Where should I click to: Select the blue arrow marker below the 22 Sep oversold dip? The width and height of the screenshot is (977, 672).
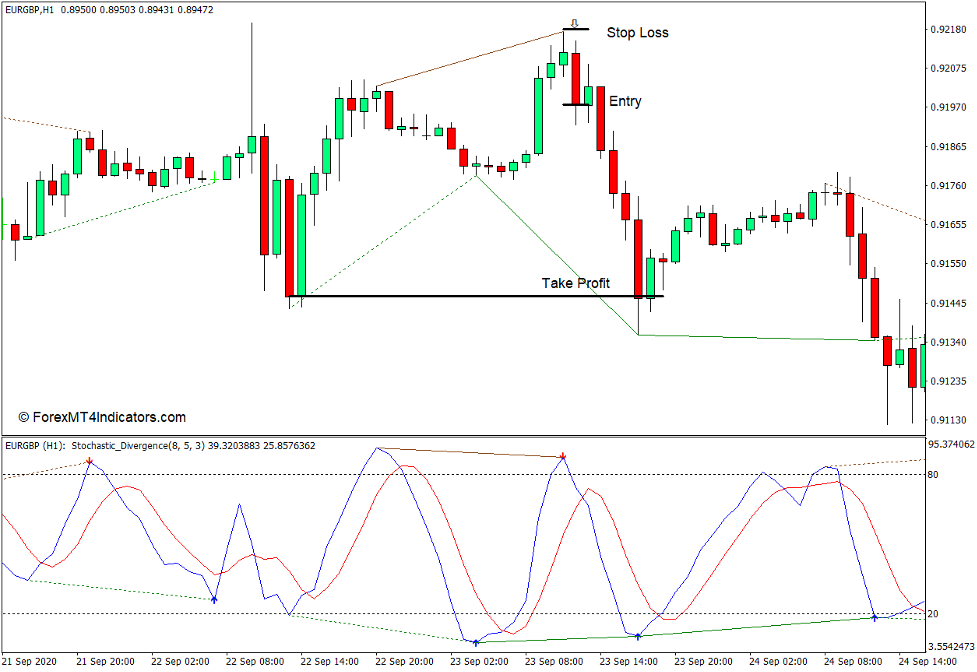215,601
